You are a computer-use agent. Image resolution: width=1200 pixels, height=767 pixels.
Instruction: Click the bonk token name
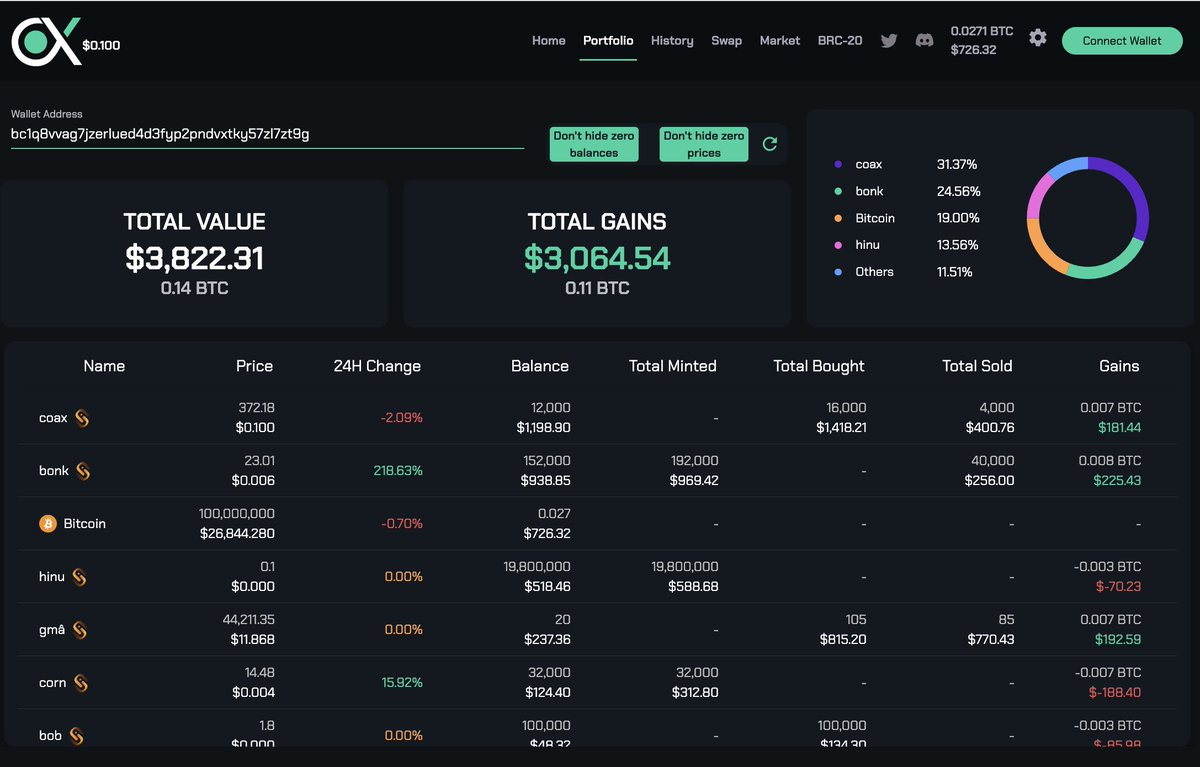pos(54,471)
